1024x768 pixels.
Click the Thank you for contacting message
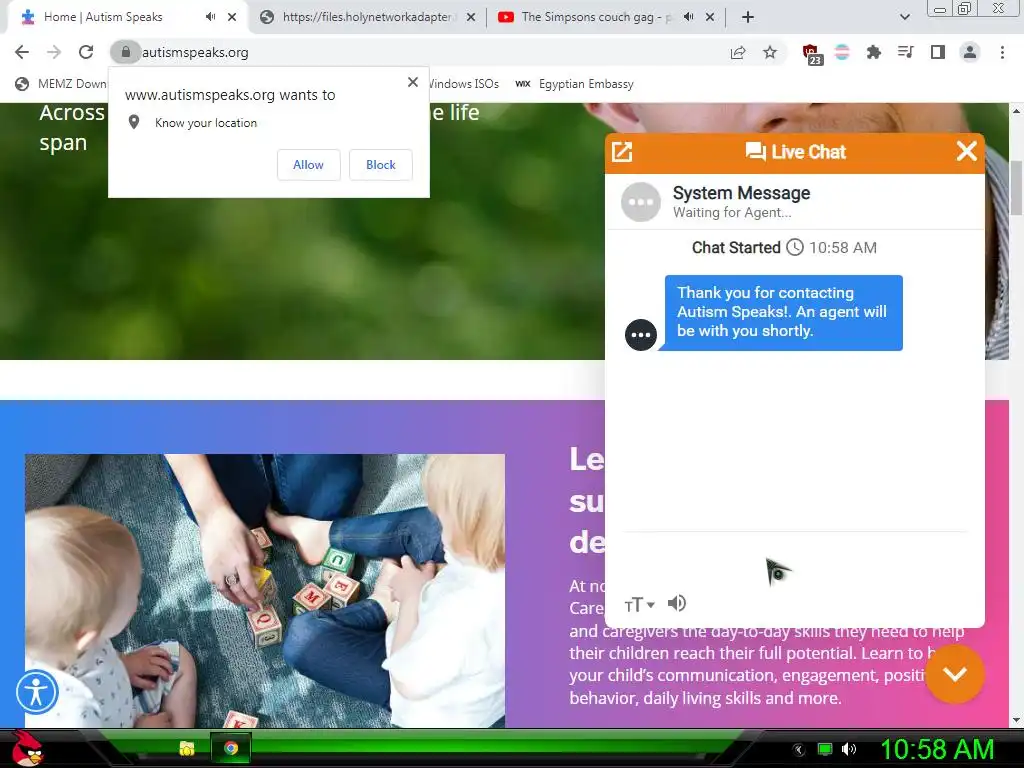[x=784, y=312]
